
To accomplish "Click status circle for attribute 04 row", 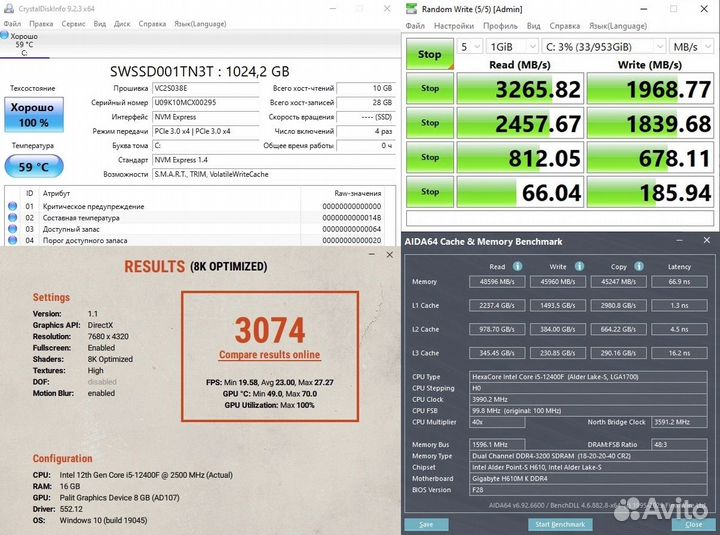I will click(x=12, y=240).
